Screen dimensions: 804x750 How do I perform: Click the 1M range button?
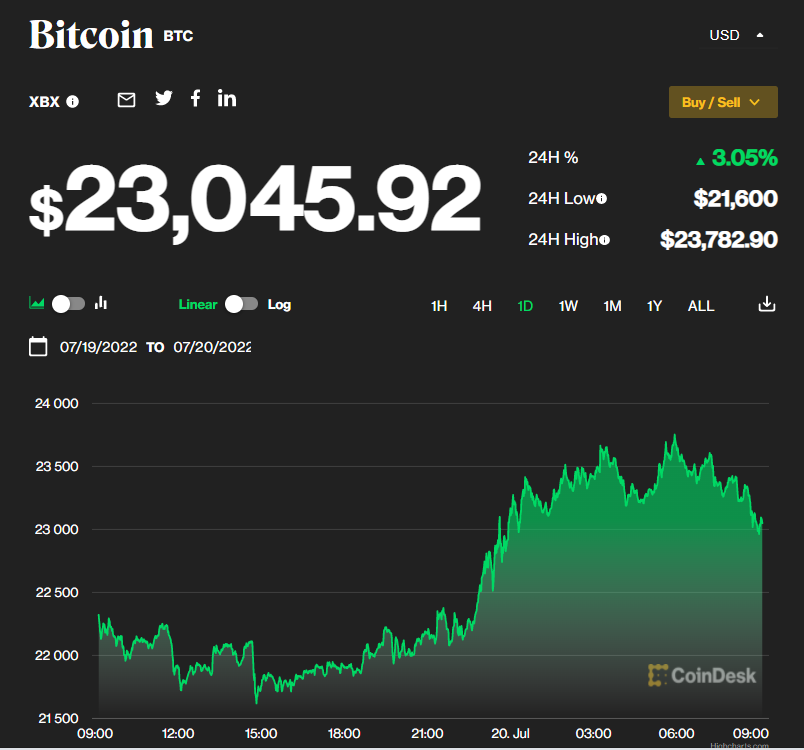(x=612, y=306)
